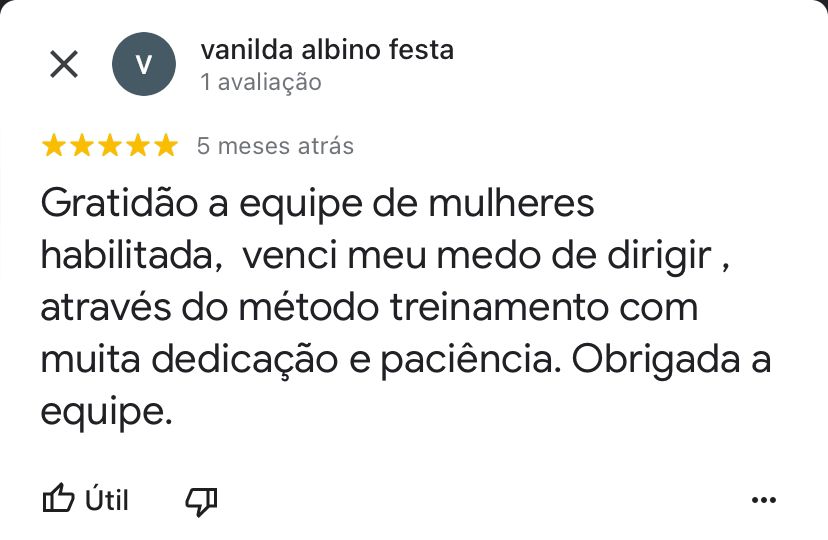Screen dimensions: 828x540
Task: Click the third yellow rating star
Action: coord(110,146)
